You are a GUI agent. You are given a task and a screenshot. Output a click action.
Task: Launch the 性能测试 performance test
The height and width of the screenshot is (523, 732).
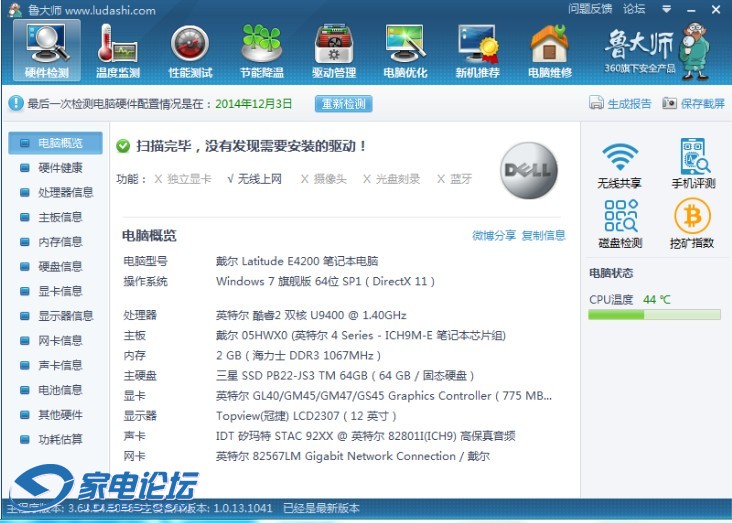point(190,50)
